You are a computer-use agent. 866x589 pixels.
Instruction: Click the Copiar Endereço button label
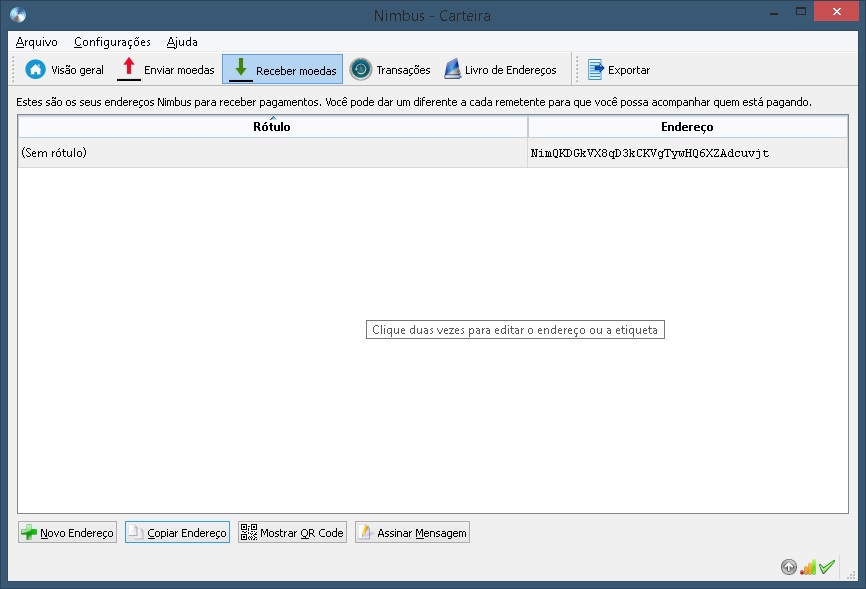click(x=187, y=533)
